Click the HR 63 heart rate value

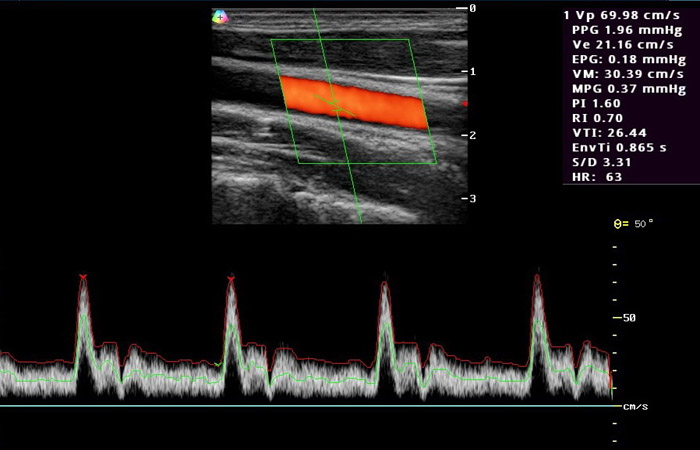[597, 176]
